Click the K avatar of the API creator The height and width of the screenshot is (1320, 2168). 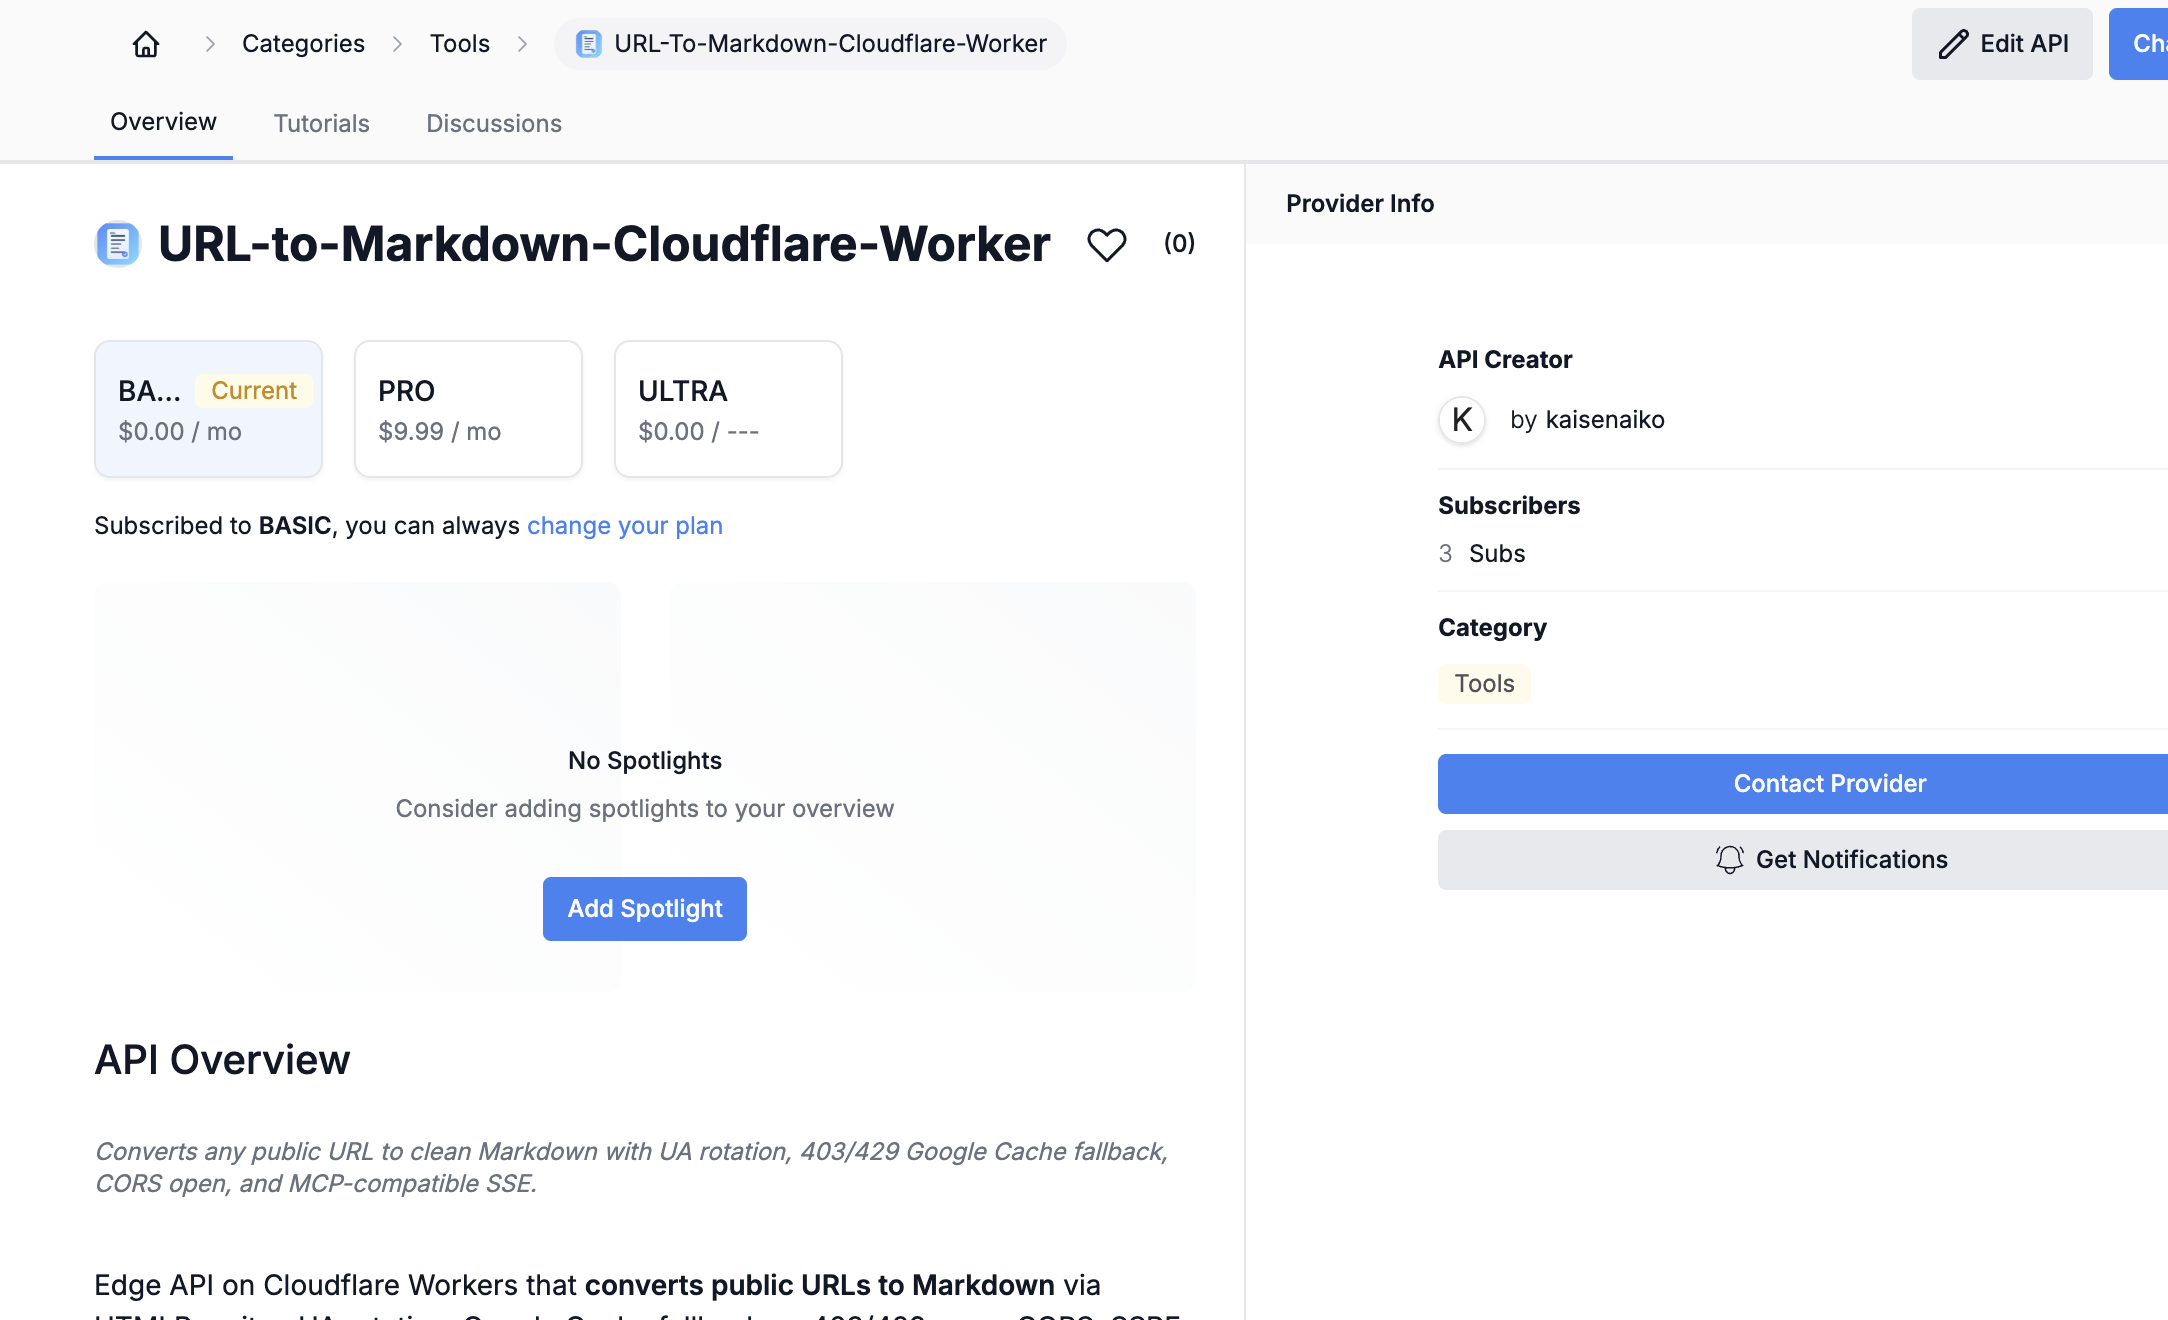coord(1462,420)
